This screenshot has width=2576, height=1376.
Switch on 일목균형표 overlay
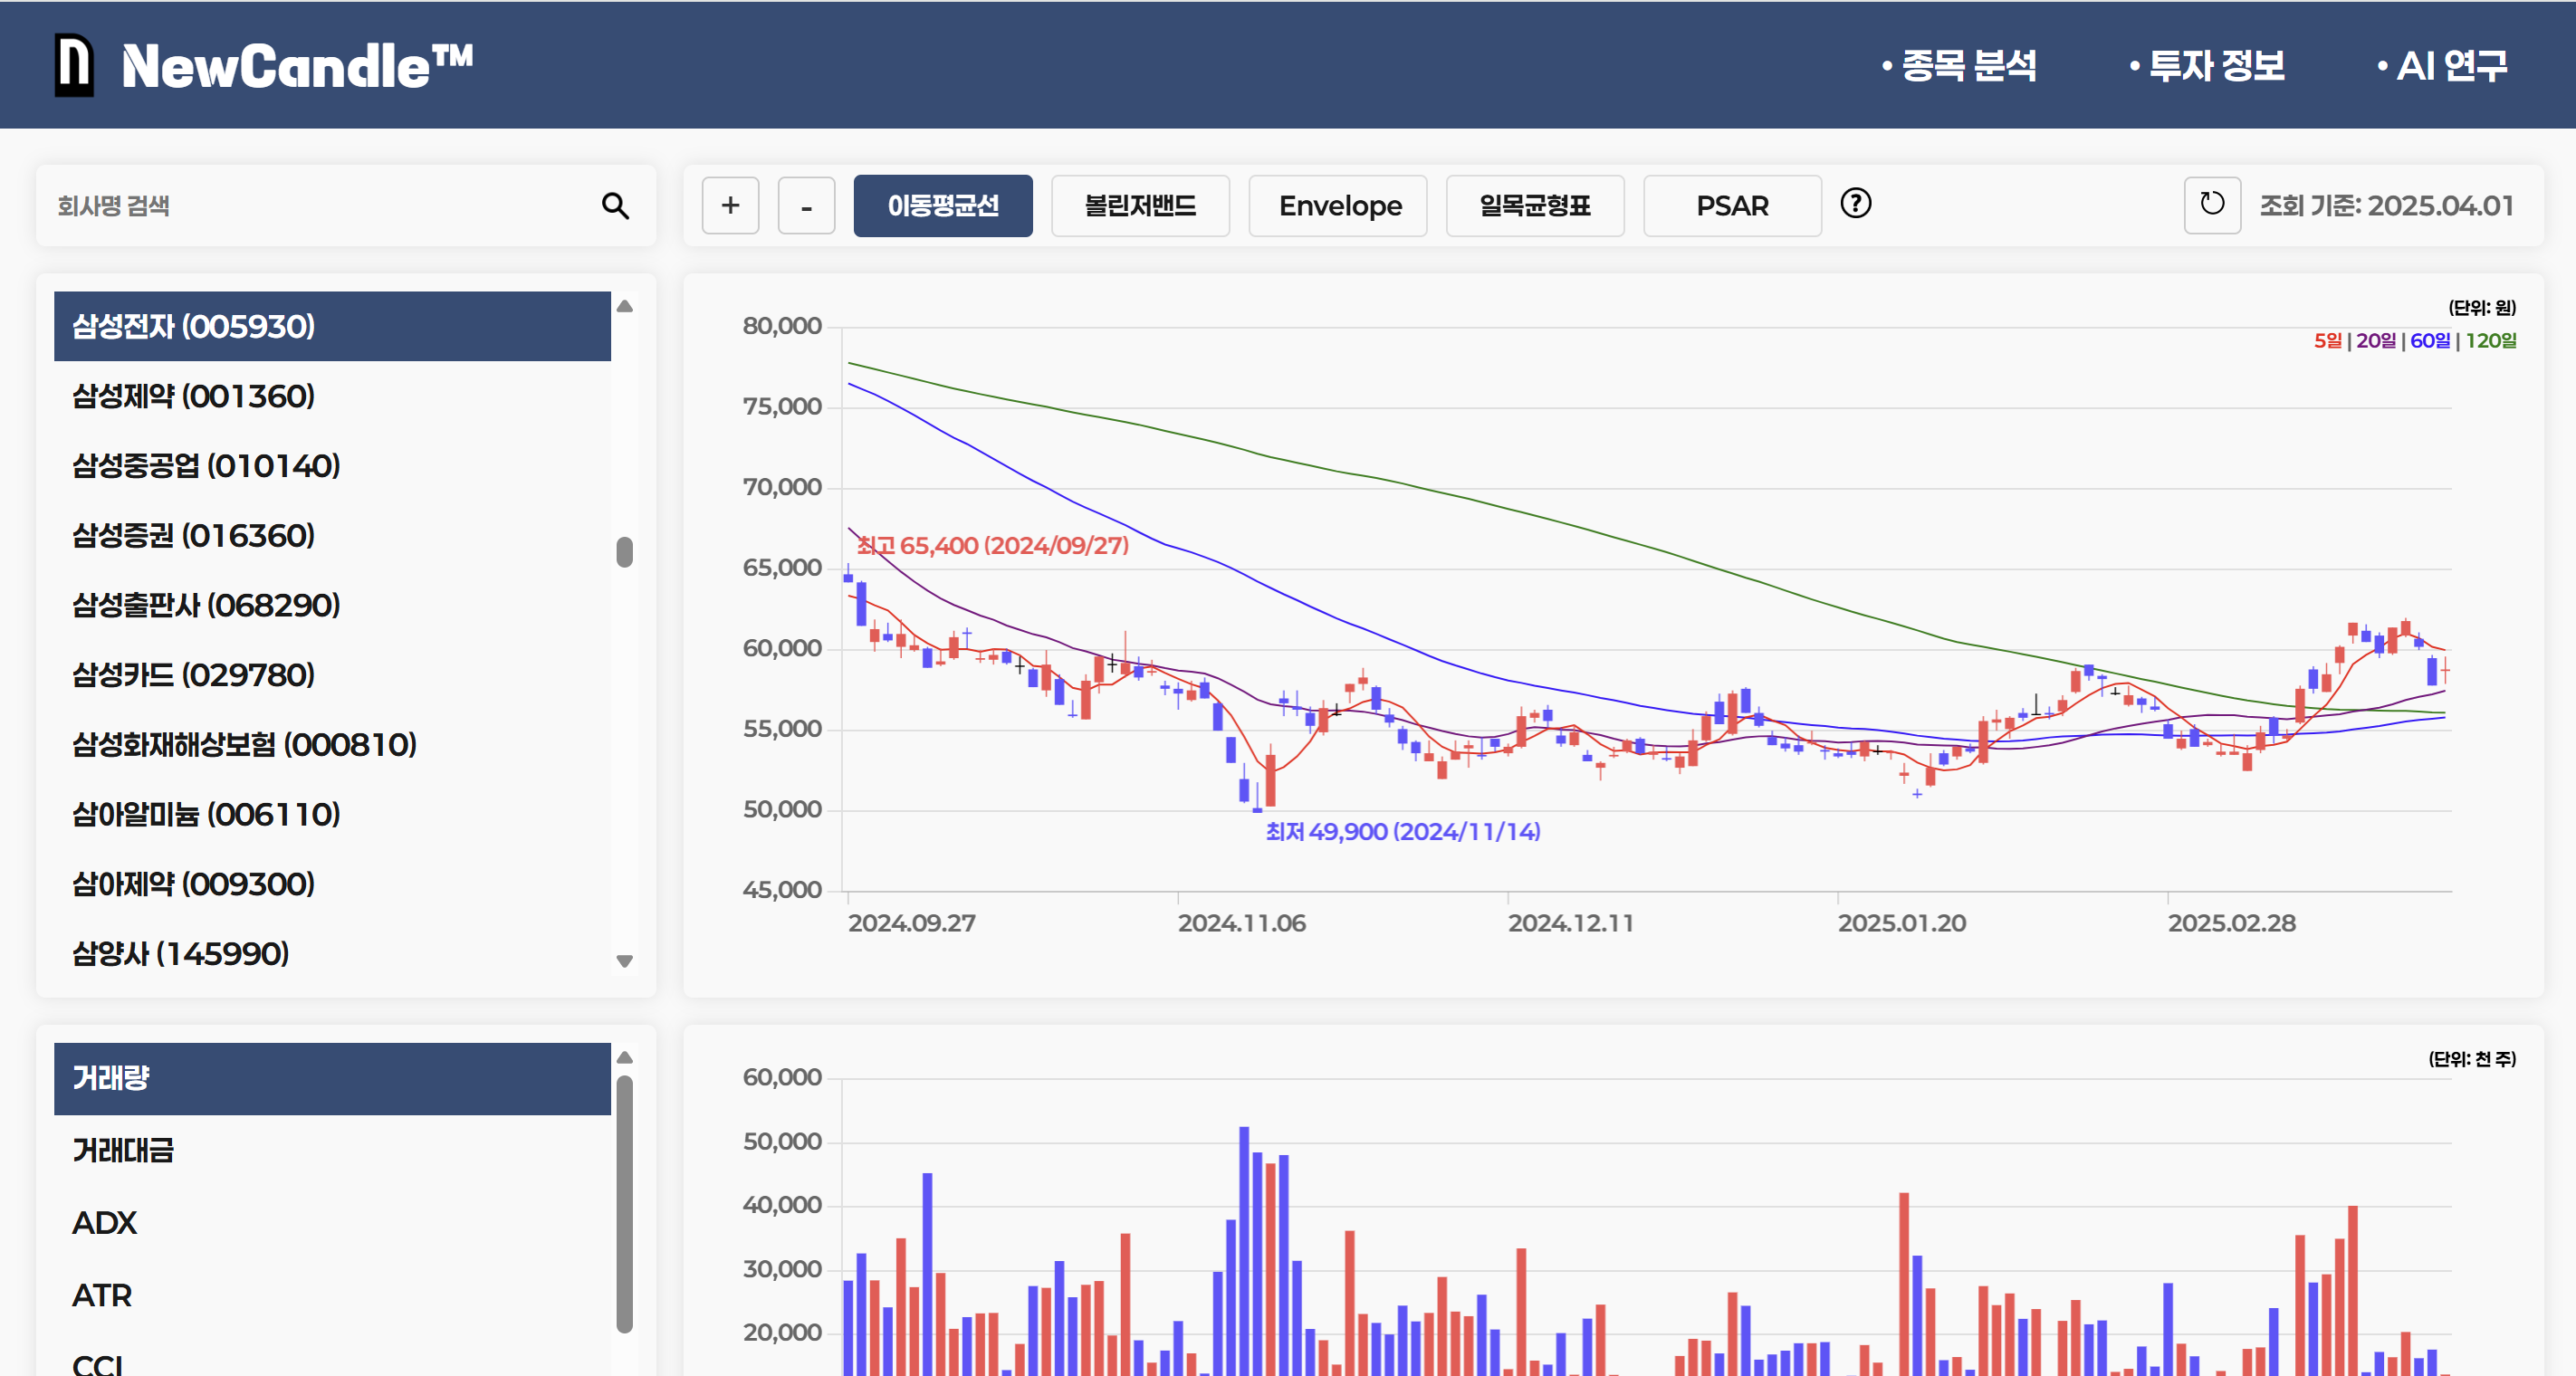(x=1535, y=206)
